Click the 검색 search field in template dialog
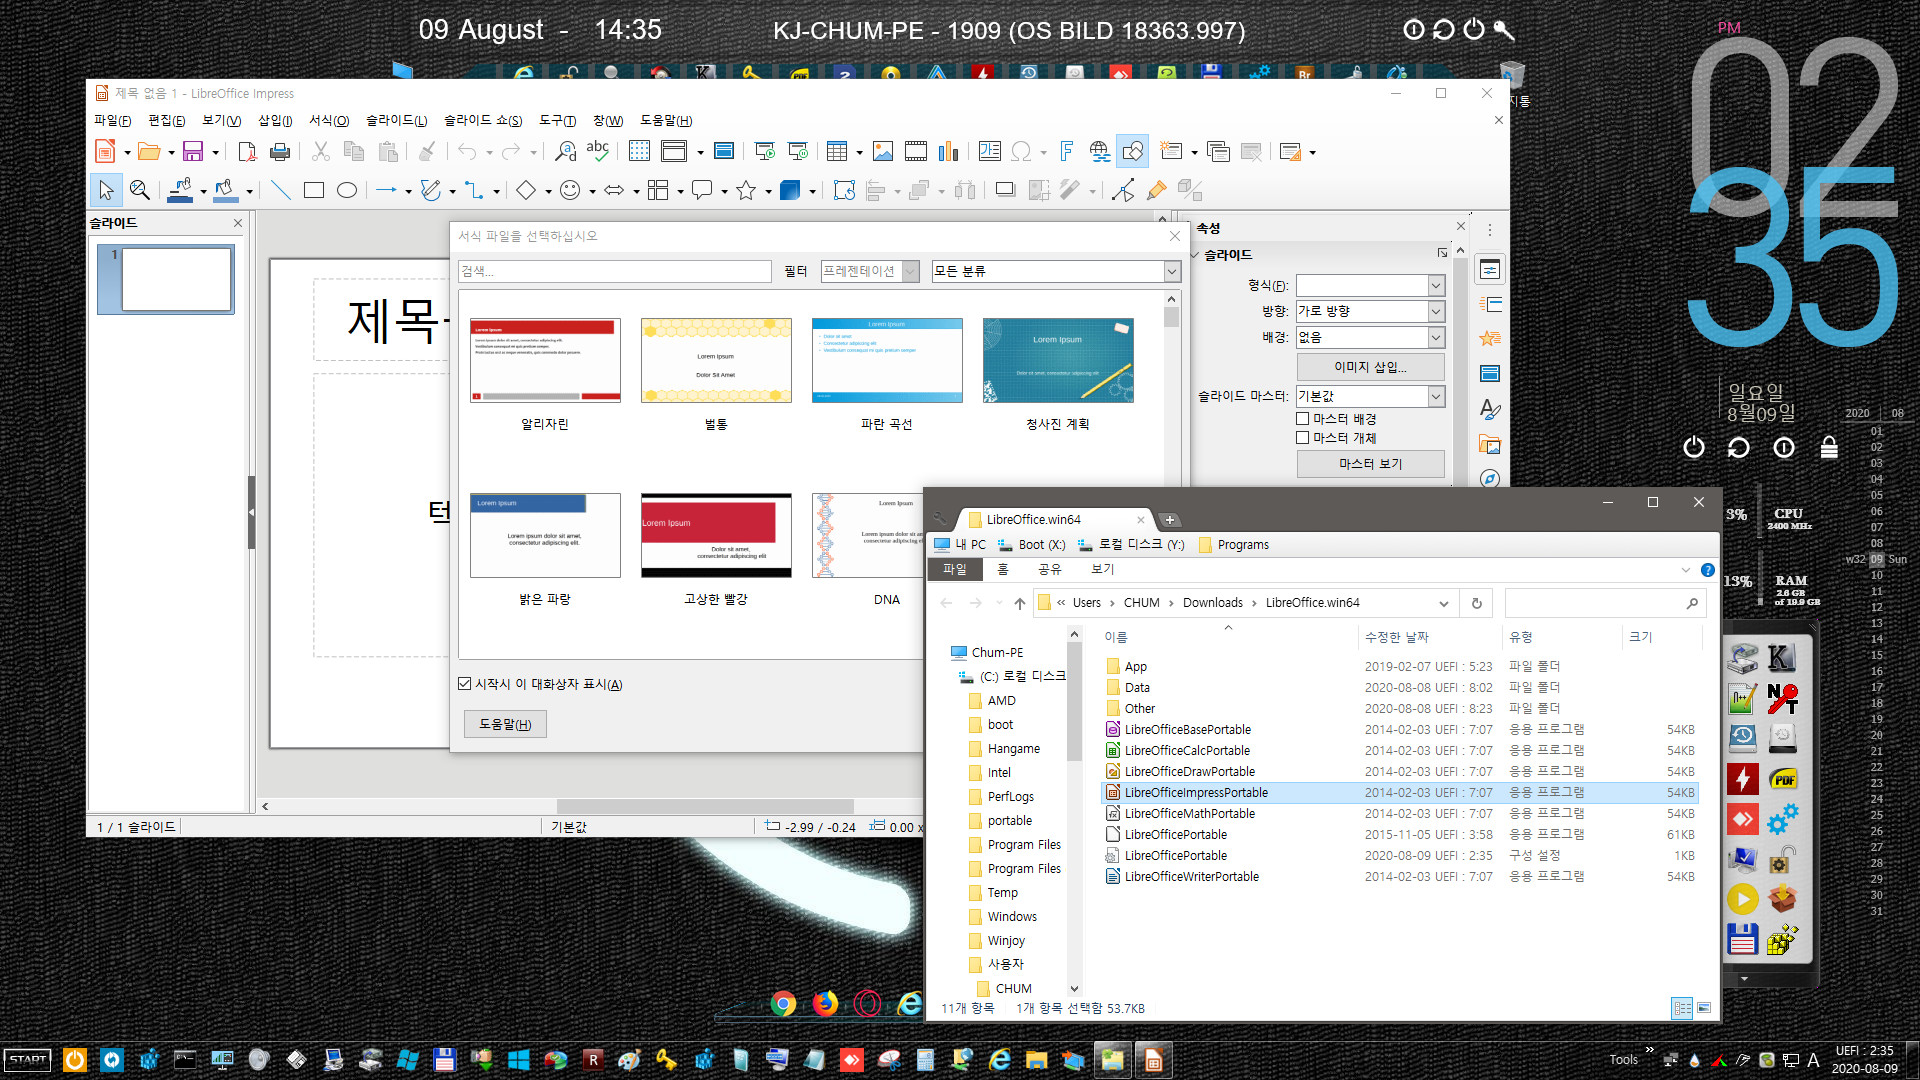The image size is (1920, 1080). tap(614, 271)
